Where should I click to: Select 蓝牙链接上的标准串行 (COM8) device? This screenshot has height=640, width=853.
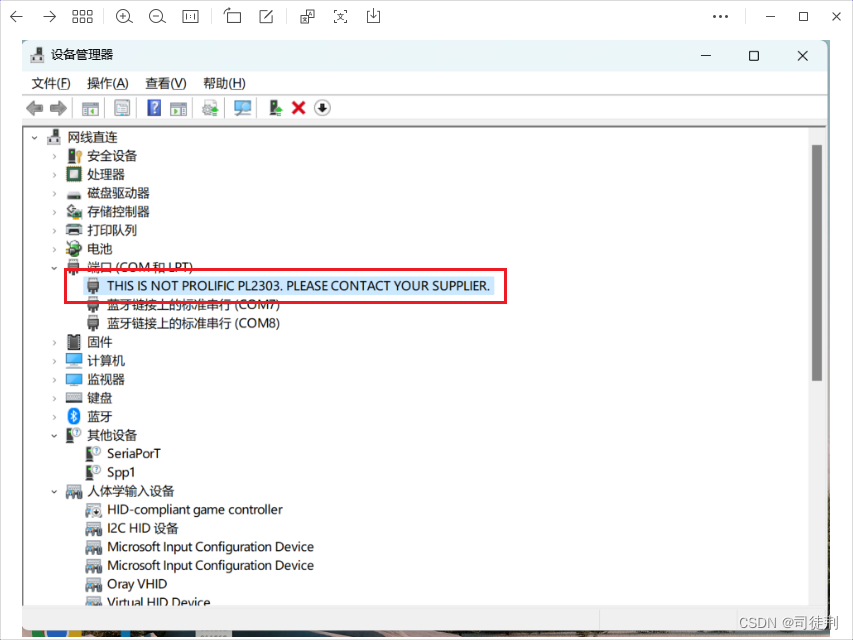pos(183,323)
